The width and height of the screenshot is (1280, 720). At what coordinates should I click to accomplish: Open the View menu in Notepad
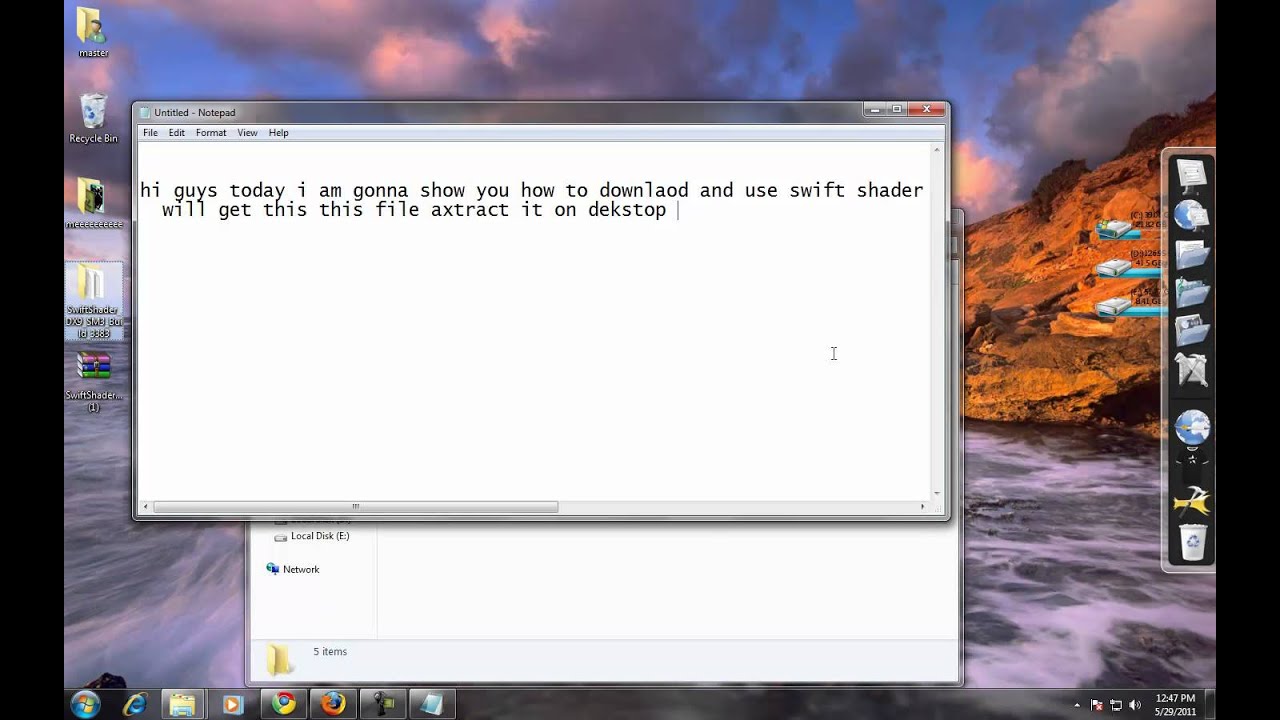coord(247,132)
